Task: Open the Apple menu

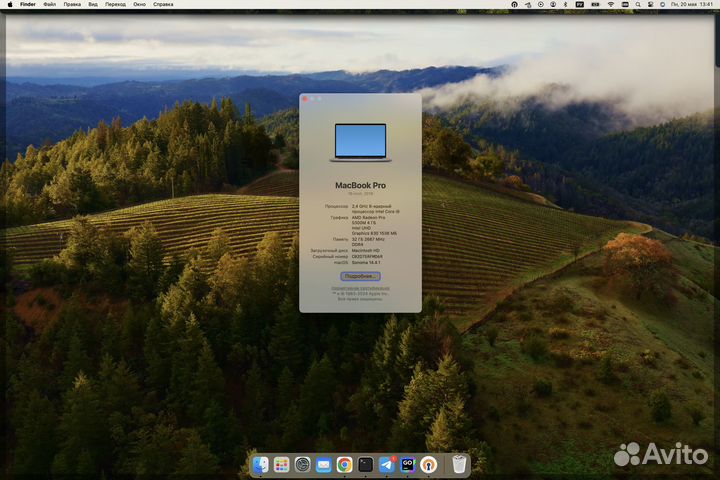Action: click(10, 4)
